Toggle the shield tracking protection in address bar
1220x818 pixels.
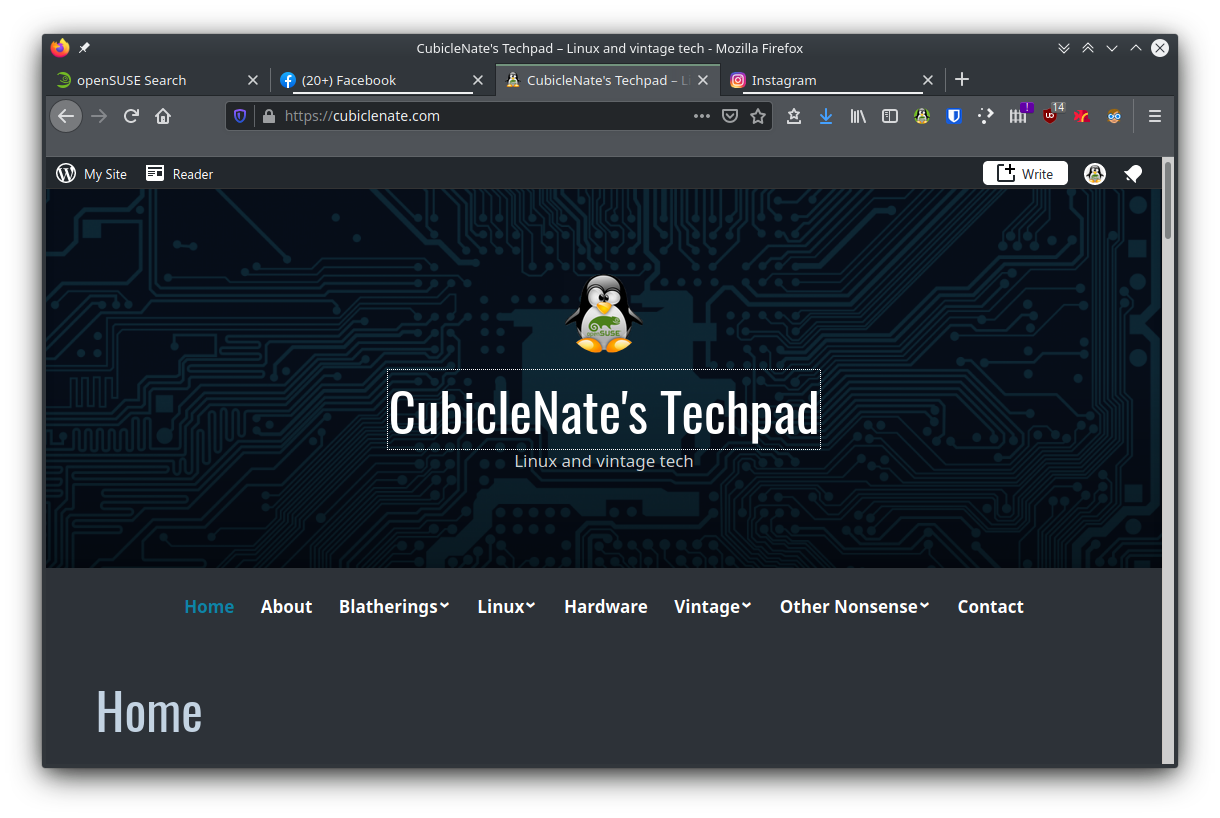239,116
